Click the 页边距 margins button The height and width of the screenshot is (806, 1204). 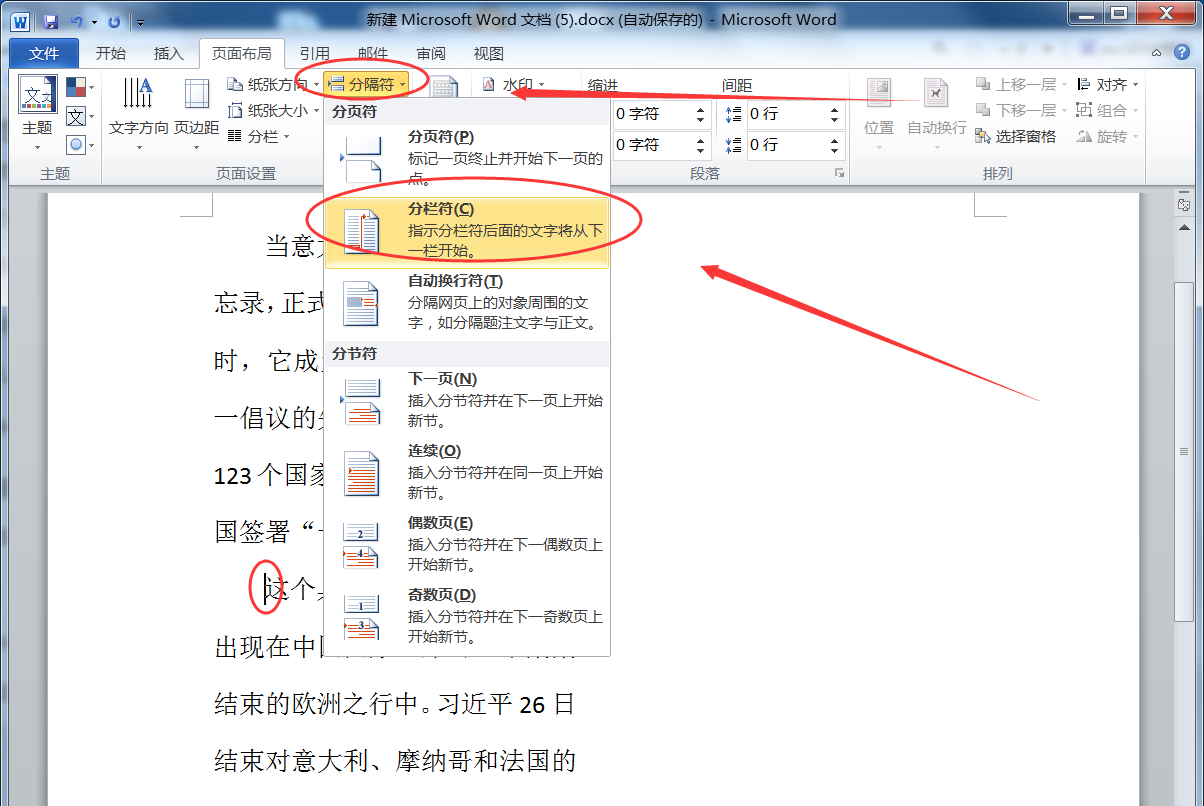coord(196,114)
